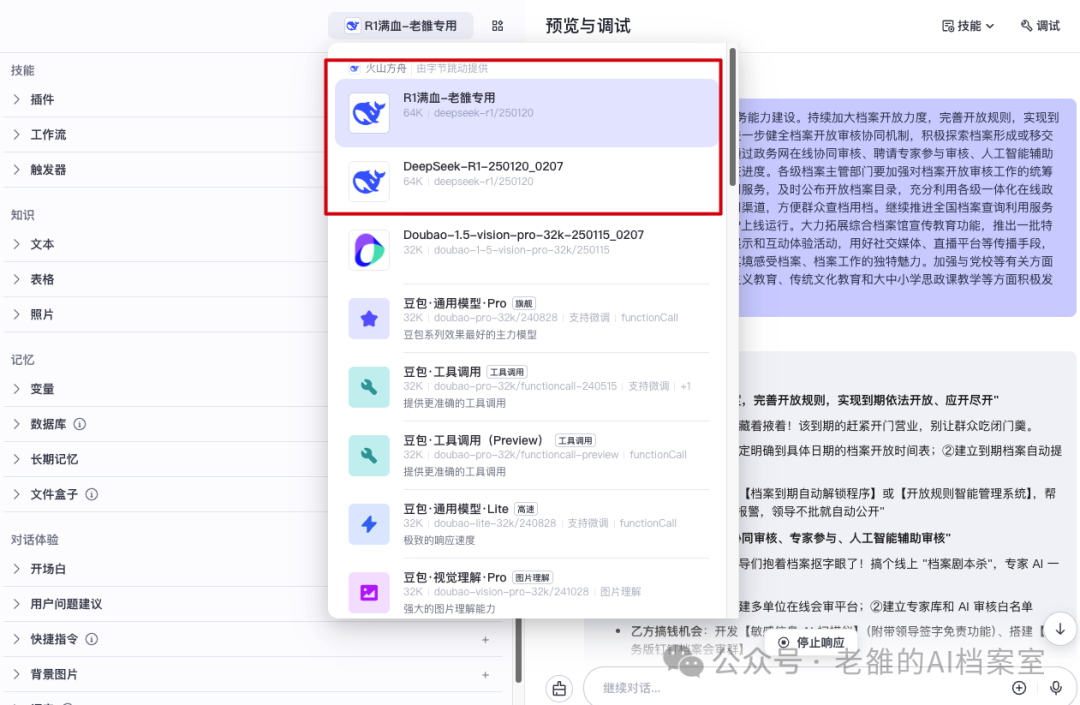The width and height of the screenshot is (1080, 705).
Task: Click the scroll-to-bottom arrow button
Action: click(x=1060, y=629)
